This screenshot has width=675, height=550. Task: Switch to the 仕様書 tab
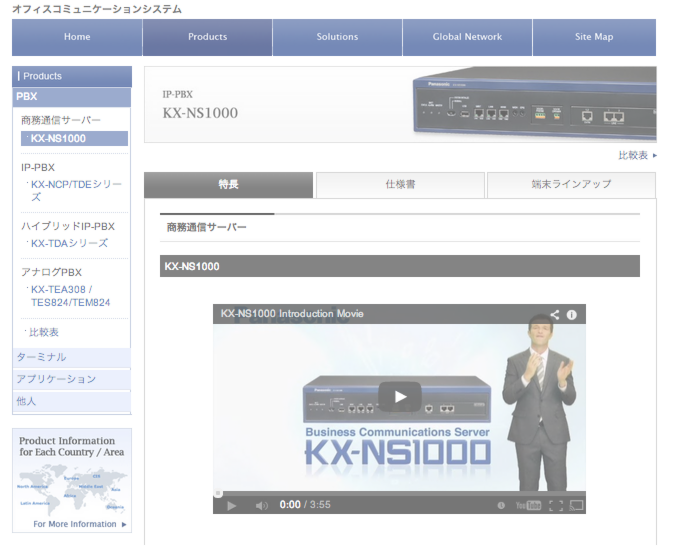pyautogui.click(x=400, y=185)
